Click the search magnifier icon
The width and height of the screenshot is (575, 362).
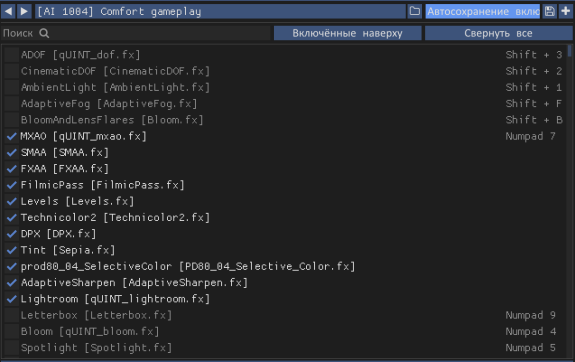click(44, 33)
